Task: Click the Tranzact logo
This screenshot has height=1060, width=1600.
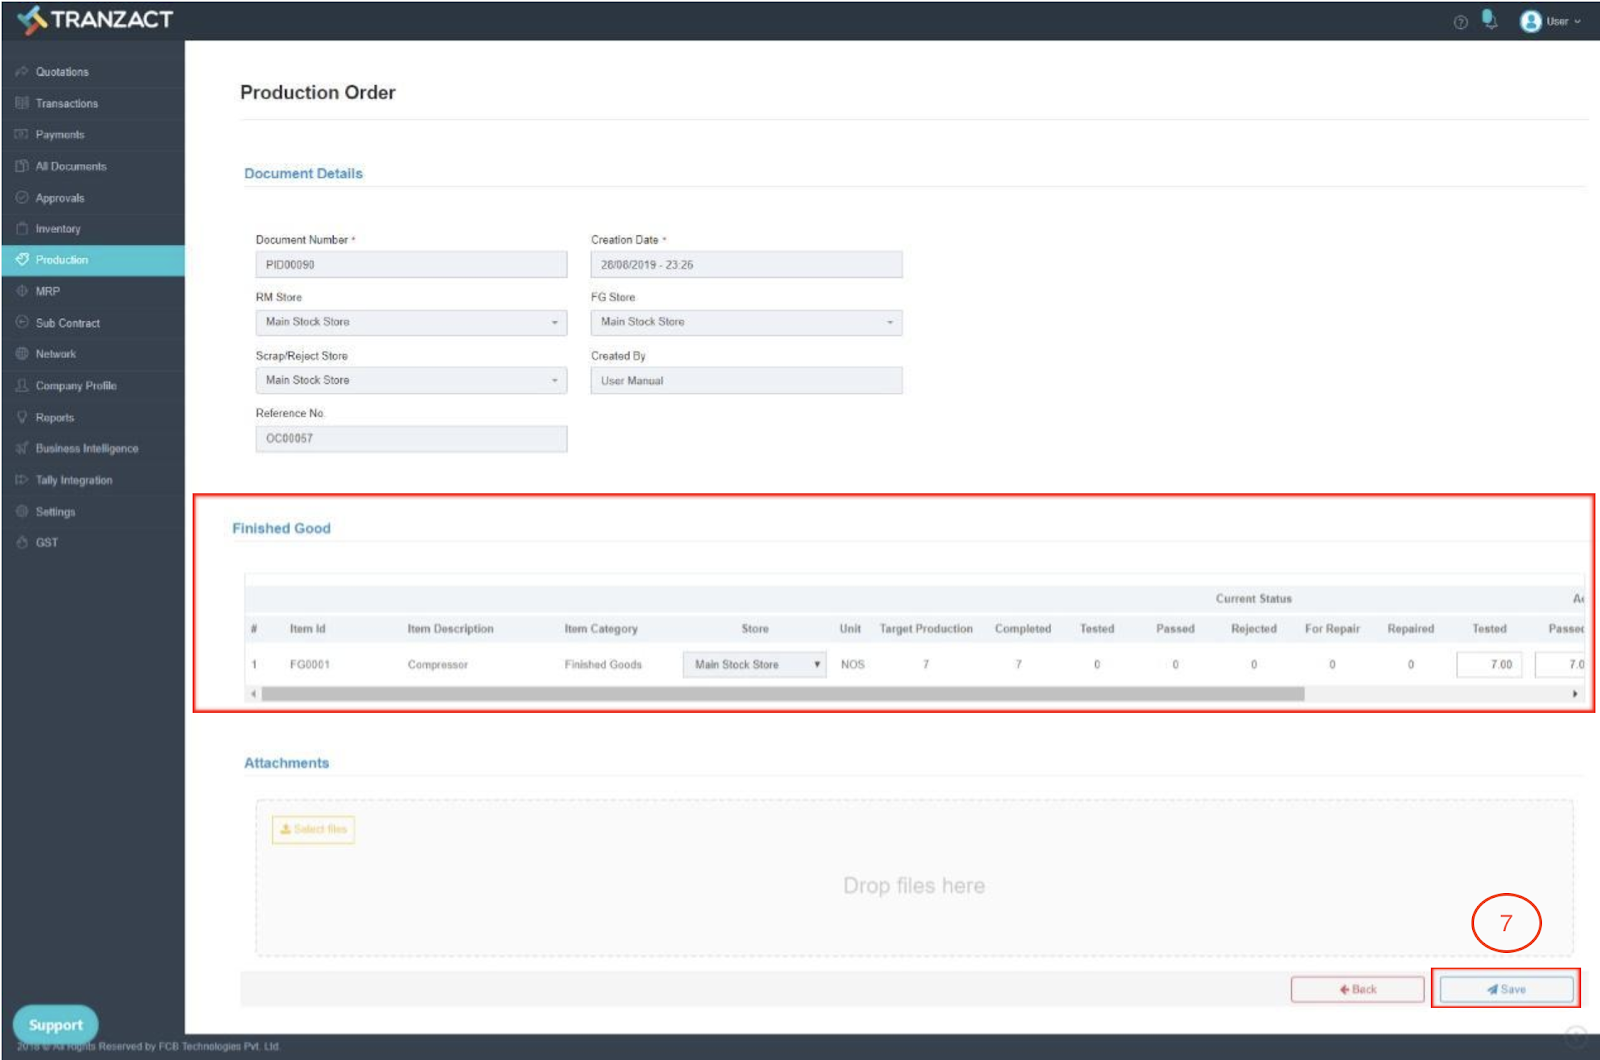Action: [95, 19]
